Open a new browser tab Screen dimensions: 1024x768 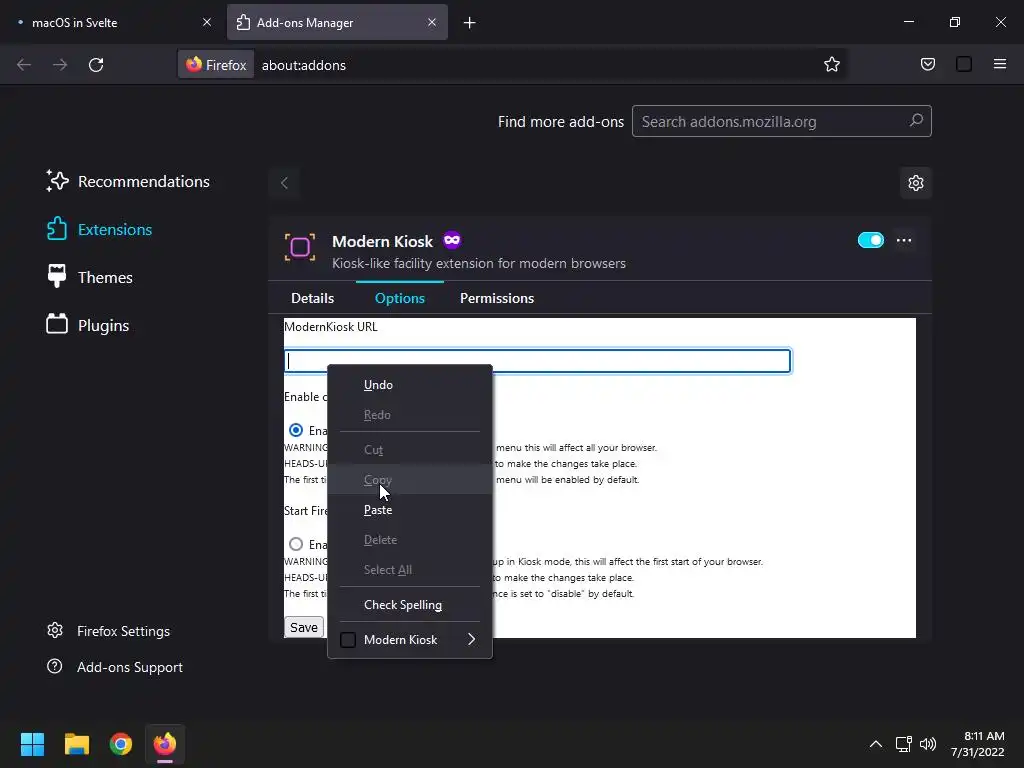[x=469, y=23]
